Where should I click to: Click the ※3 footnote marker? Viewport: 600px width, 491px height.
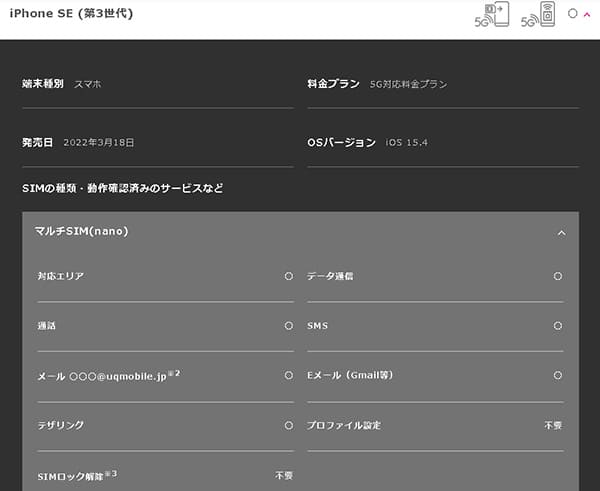click(x=111, y=474)
